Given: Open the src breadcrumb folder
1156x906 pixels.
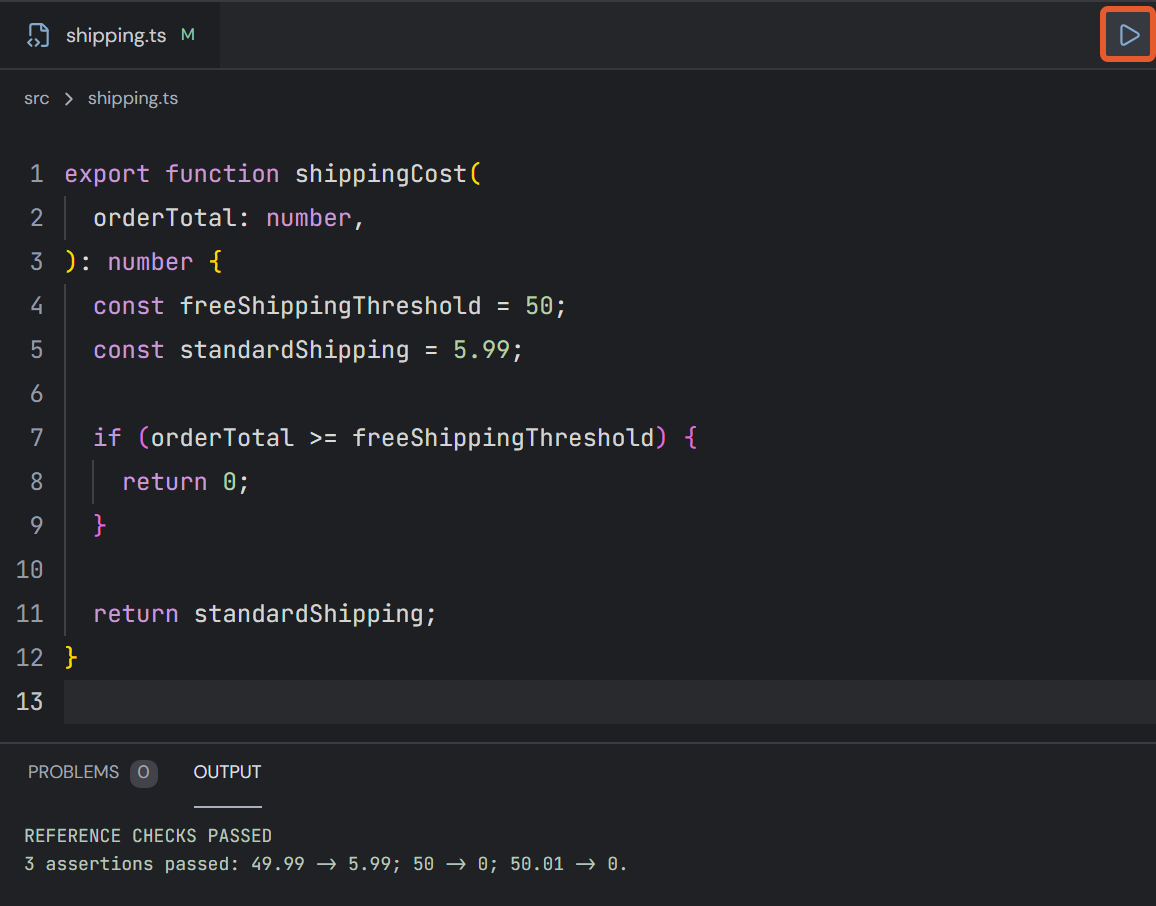Looking at the screenshot, I should (x=36, y=98).
